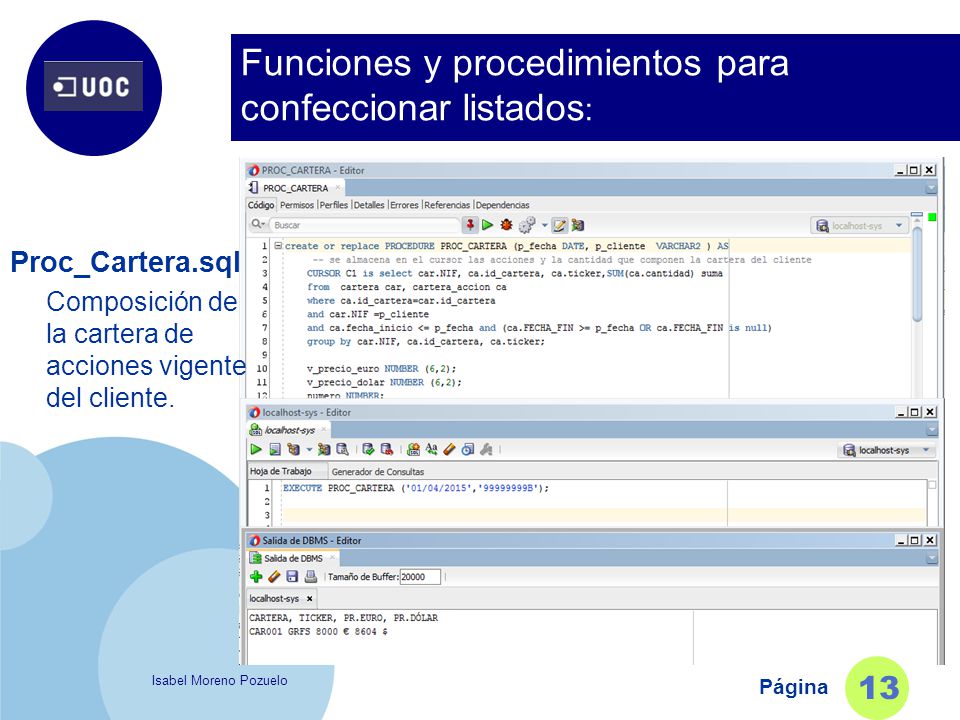
Task: Click the green status indicator square
Action: click(x=932, y=217)
